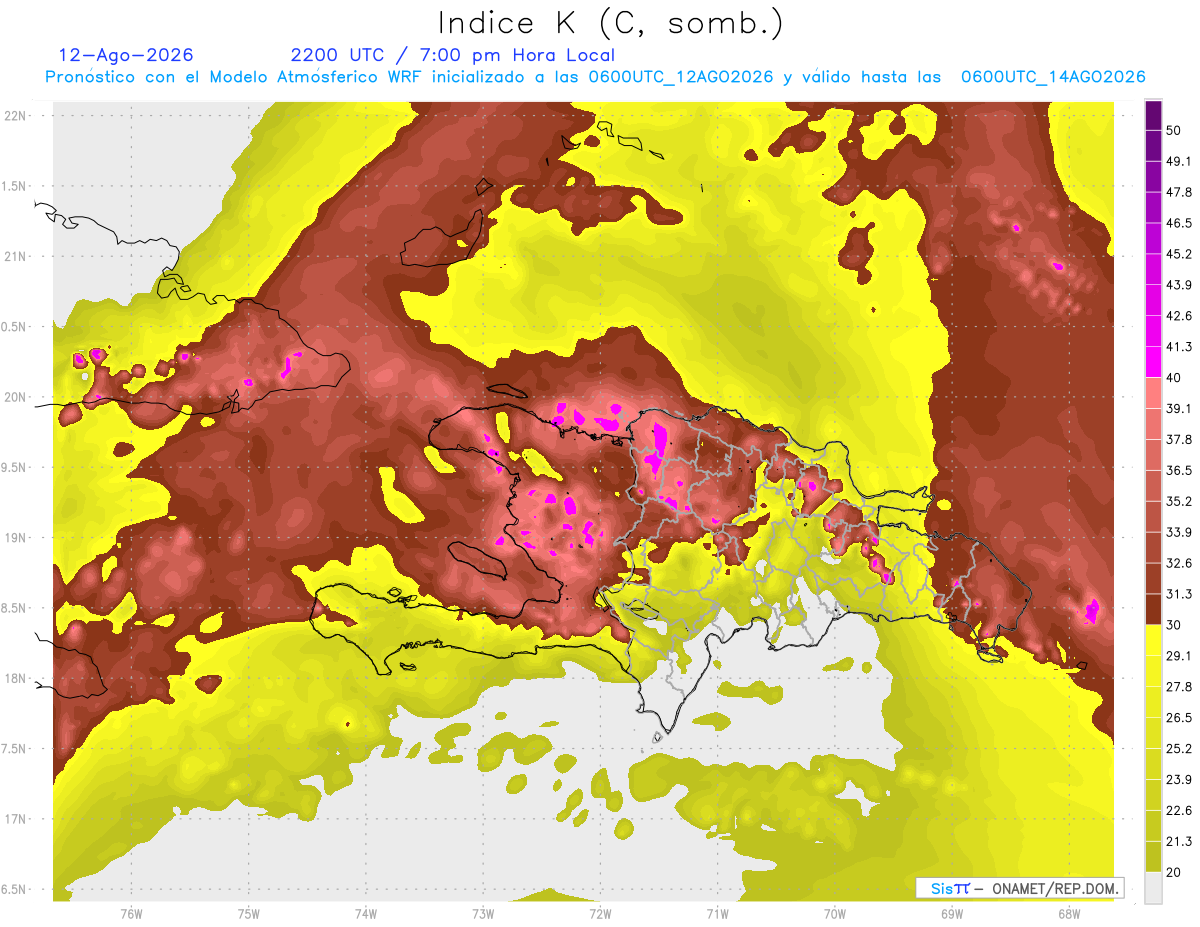Click the colorbar label "33.9"
Viewport: 1200px width, 927px height.
point(1179,532)
